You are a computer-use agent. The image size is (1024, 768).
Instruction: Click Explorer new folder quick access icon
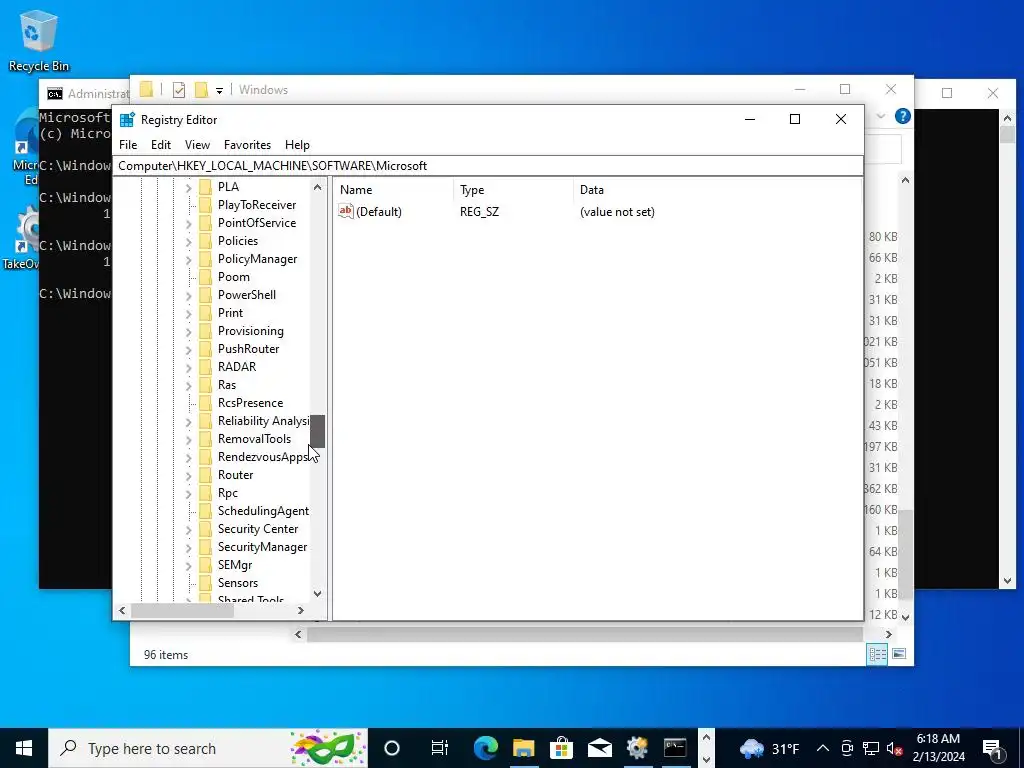201,90
